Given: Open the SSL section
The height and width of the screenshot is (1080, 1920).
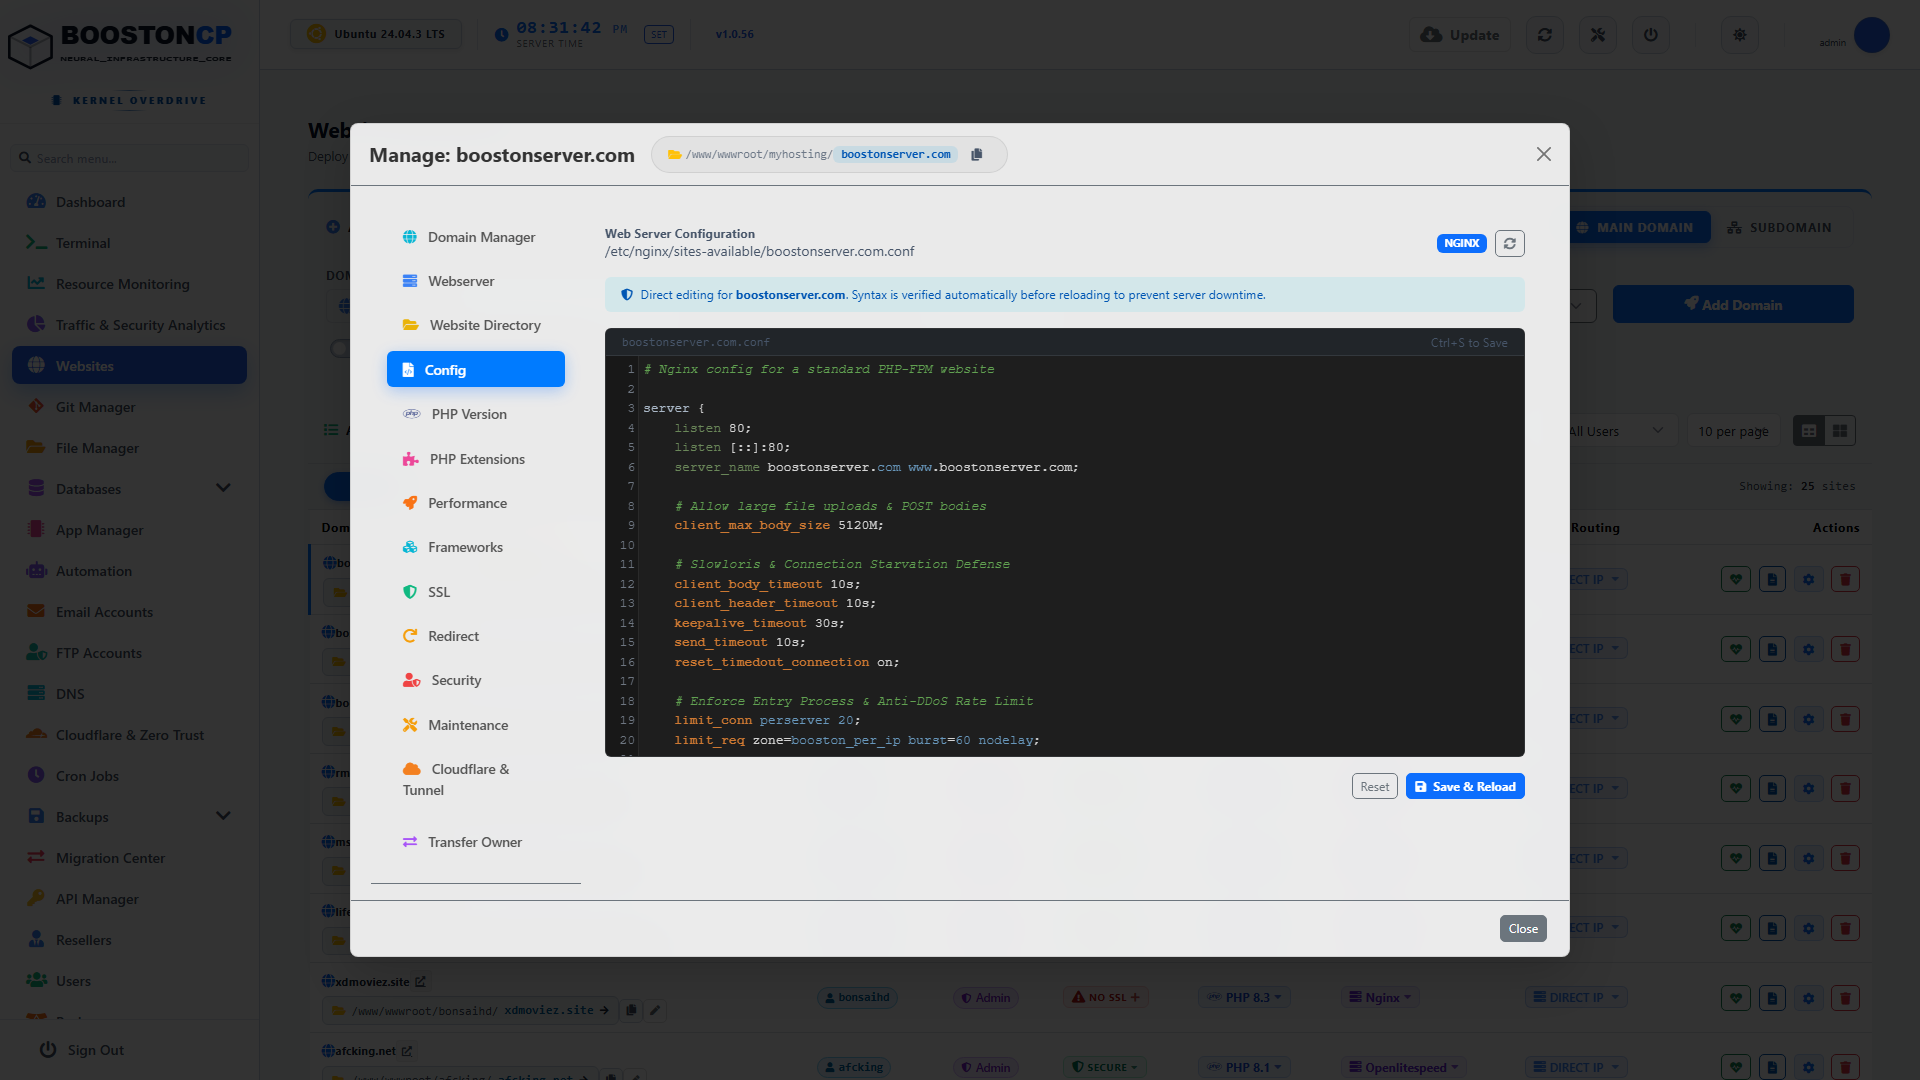Looking at the screenshot, I should [x=476, y=592].
